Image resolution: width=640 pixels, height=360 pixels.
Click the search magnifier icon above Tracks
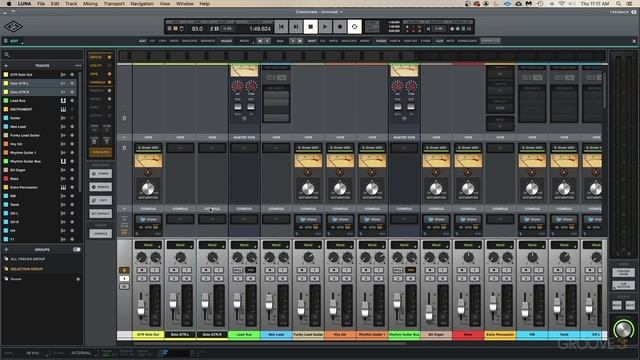point(7,54)
